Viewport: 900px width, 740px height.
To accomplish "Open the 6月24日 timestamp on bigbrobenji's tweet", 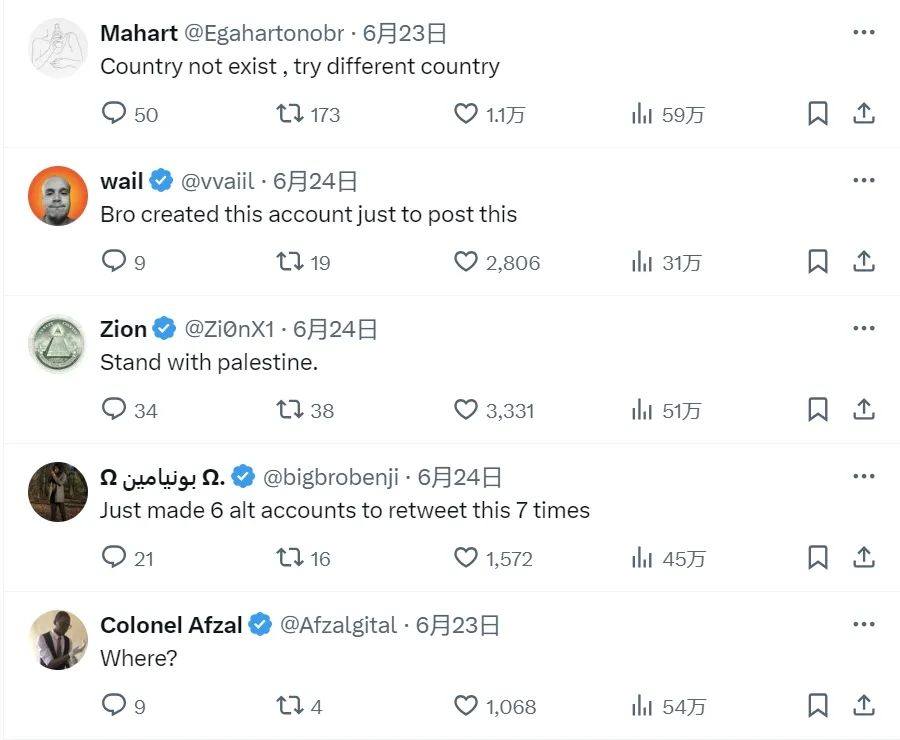I will 459,477.
